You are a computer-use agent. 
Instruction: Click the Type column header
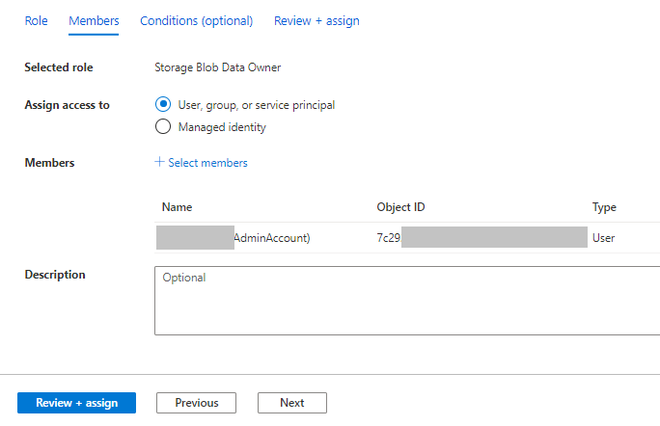604,208
